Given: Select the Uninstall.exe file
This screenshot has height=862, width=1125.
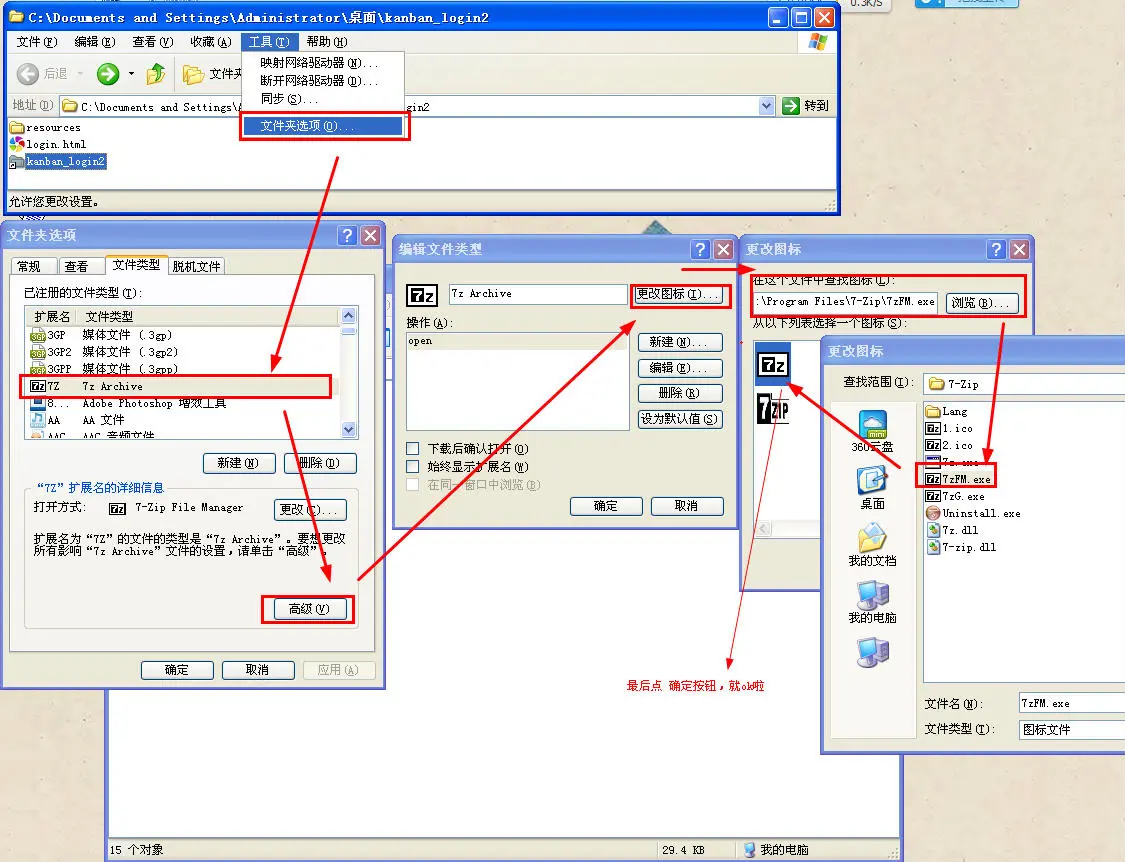Looking at the screenshot, I should (980, 513).
